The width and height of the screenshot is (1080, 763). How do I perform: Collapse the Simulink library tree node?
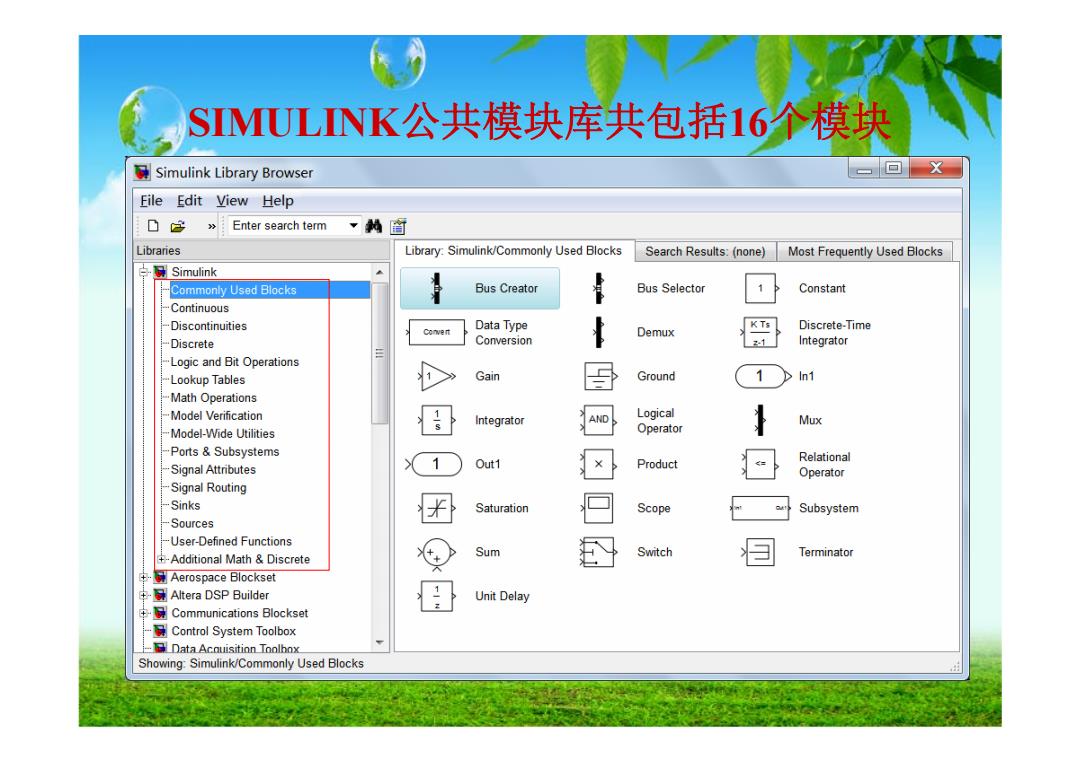click(144, 272)
